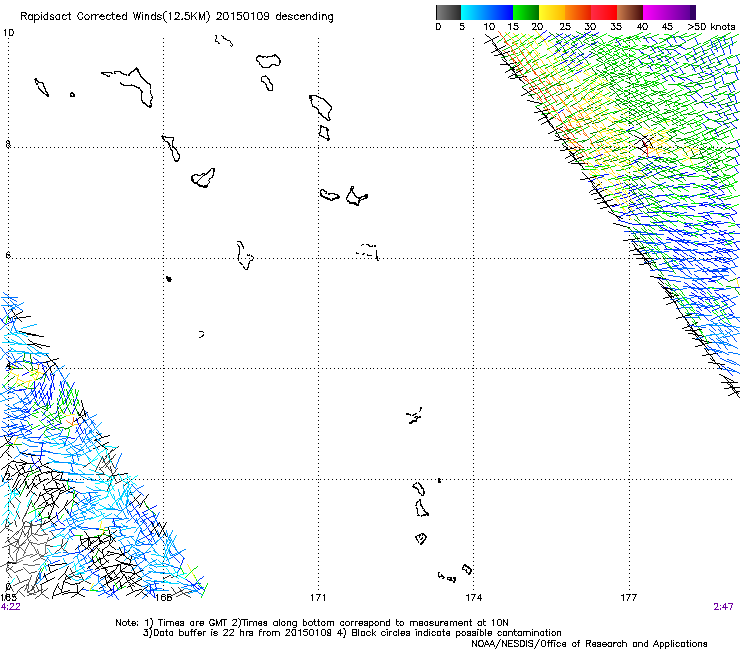Click the 'Data buffer is 22 hrs' note line
740x650 pixels.
coord(352,633)
